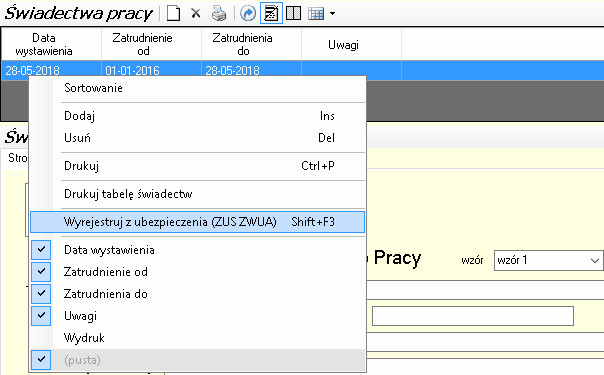604x375 pixels.
Task: Click Zatrudnienia do column header
Action: pyautogui.click(x=252, y=44)
